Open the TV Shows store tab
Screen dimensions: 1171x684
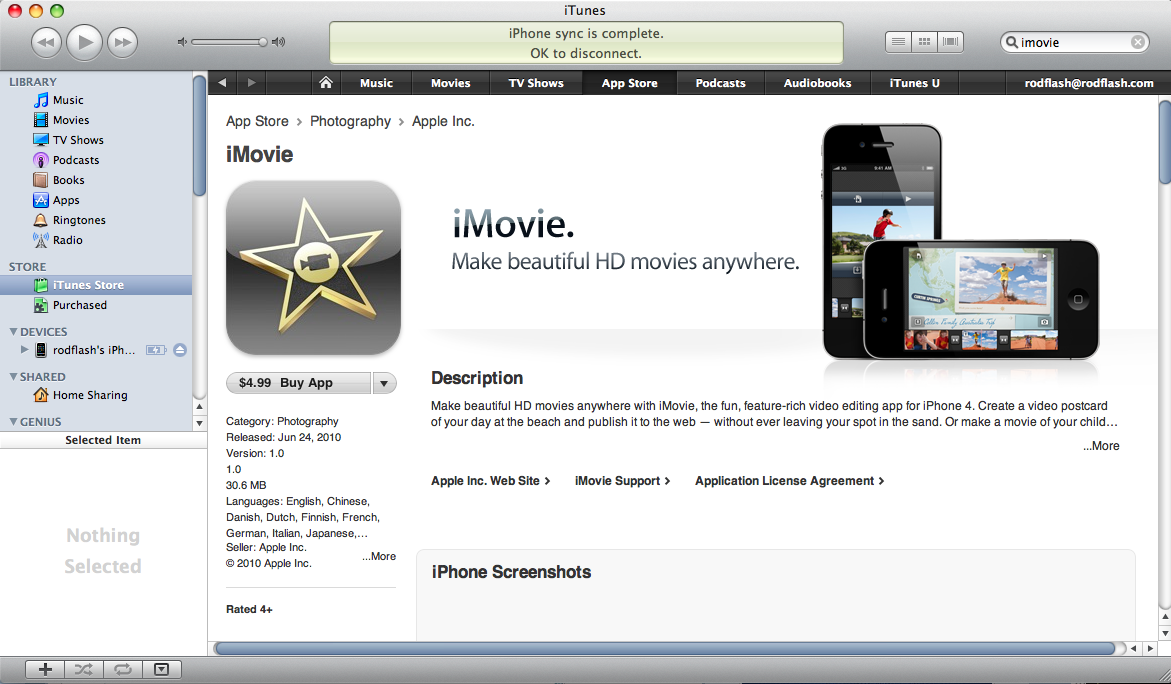tap(536, 83)
